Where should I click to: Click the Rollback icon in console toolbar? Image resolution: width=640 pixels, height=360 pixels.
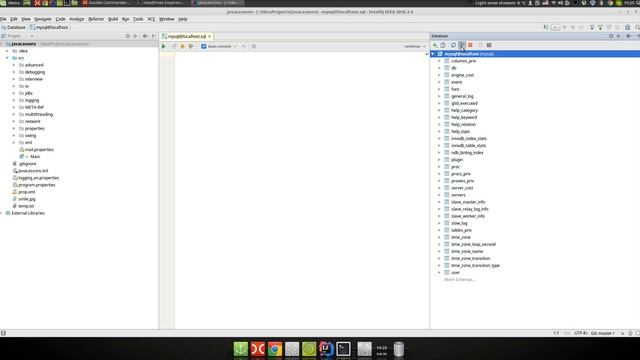coord(244,47)
